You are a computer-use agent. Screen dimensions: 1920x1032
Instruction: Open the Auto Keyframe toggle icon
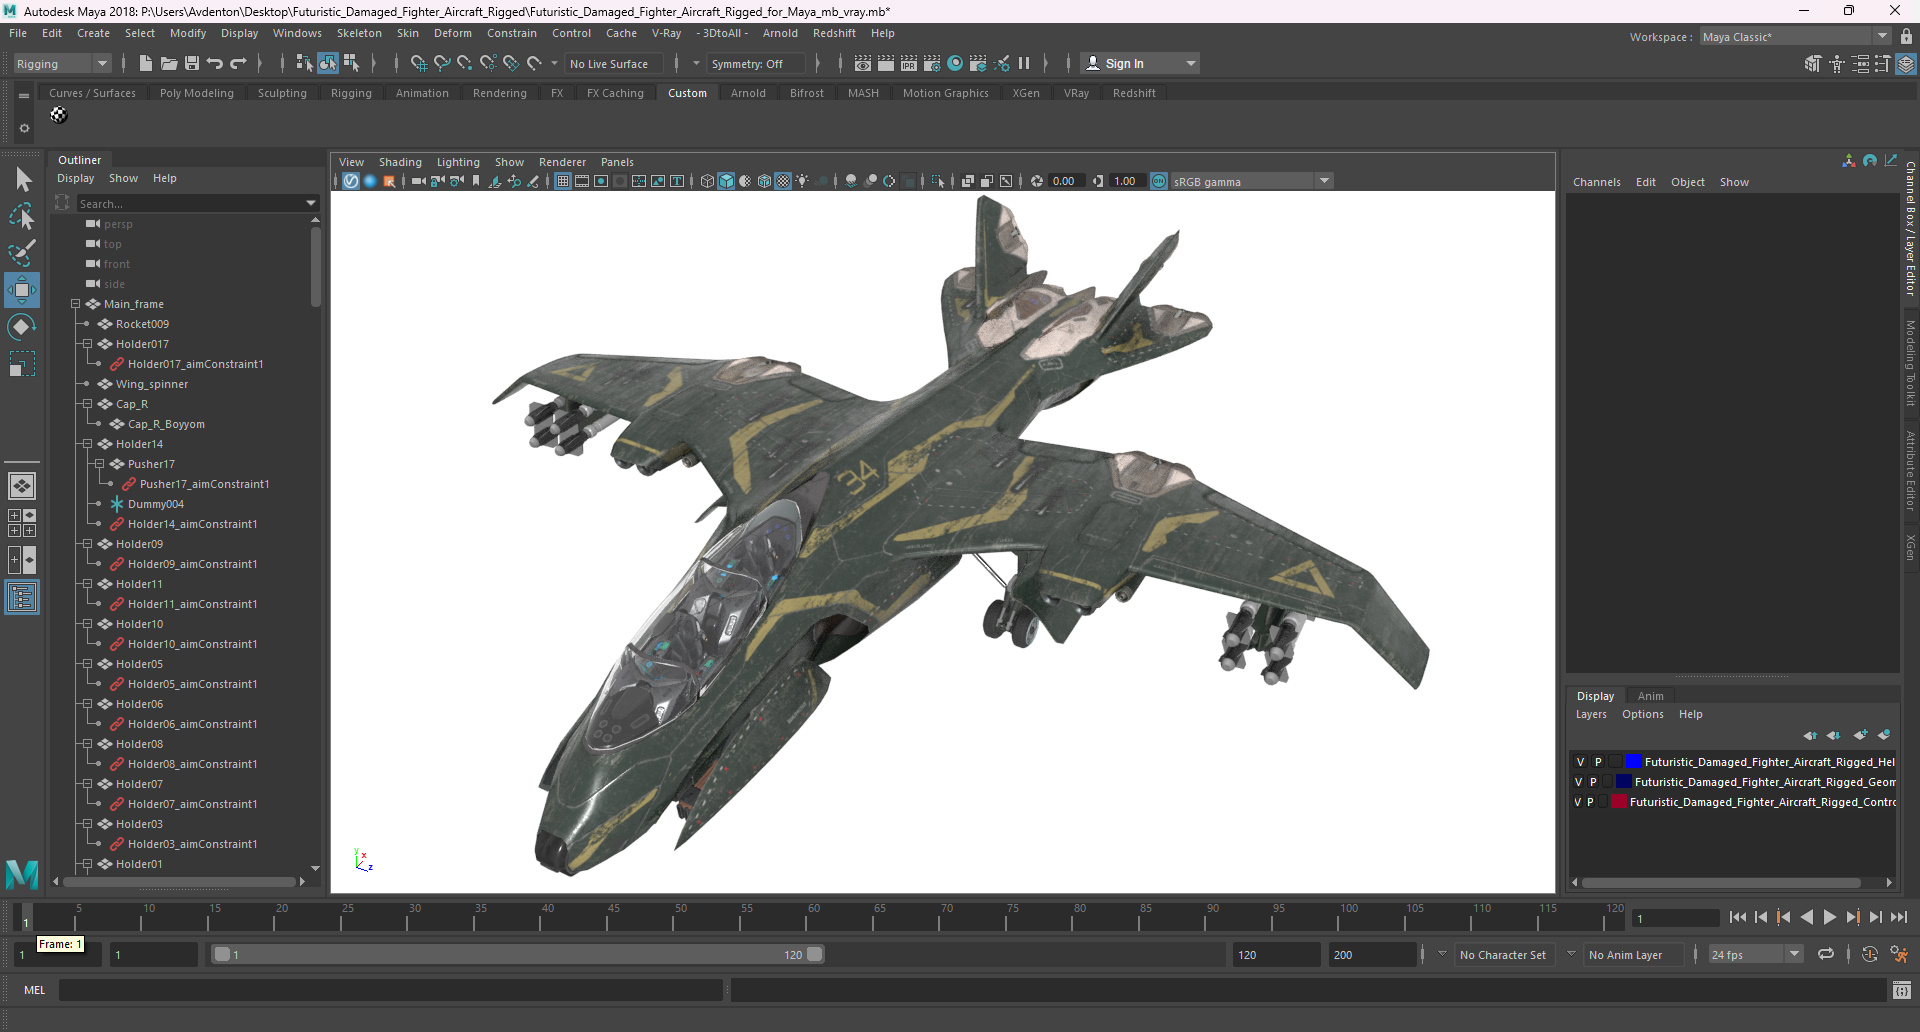point(1870,954)
